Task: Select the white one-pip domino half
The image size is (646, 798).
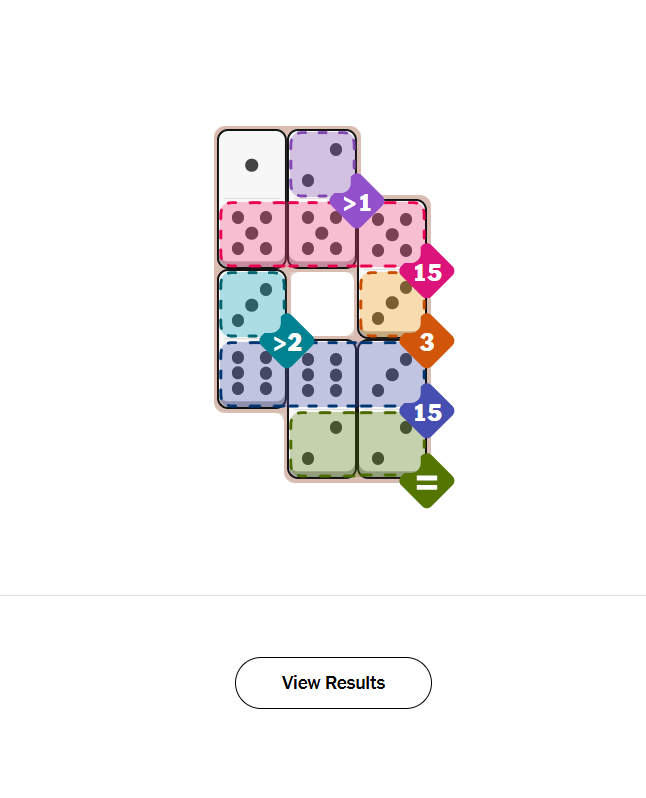Action: [x=252, y=165]
